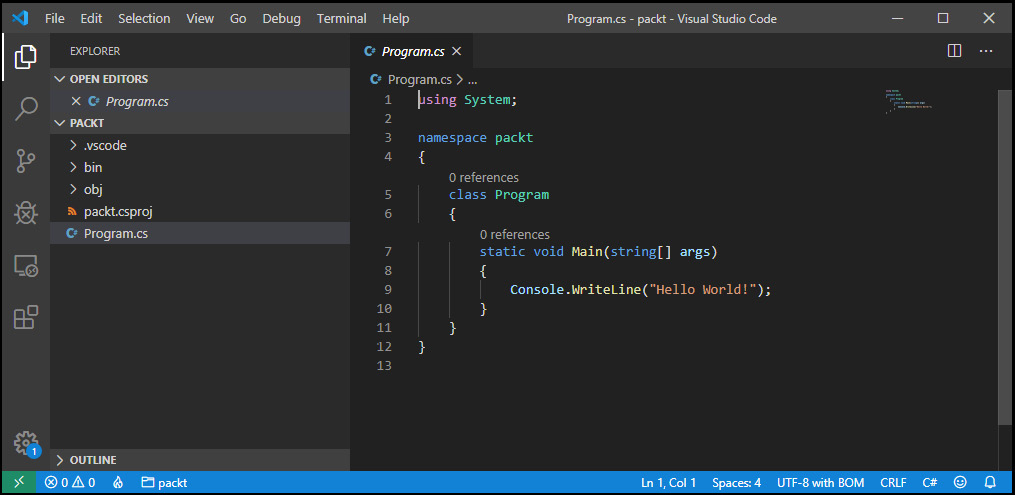Click the editor minimap preview
The image size is (1015, 495).
coord(909,102)
